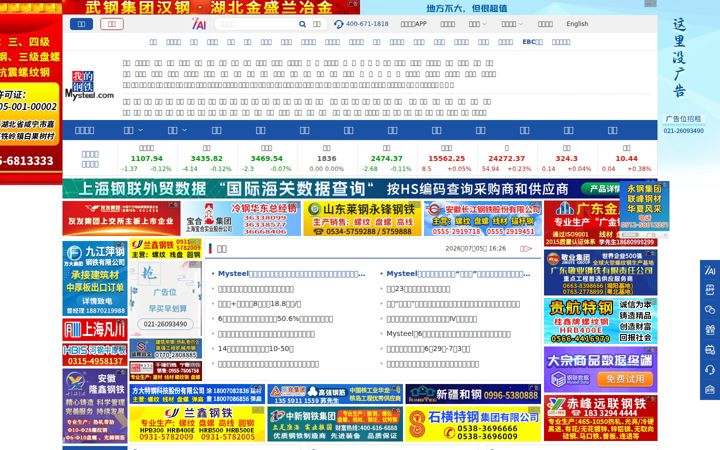Expand second chevron item in blue navigation bar
The width and height of the screenshot is (720, 450).
177,130
